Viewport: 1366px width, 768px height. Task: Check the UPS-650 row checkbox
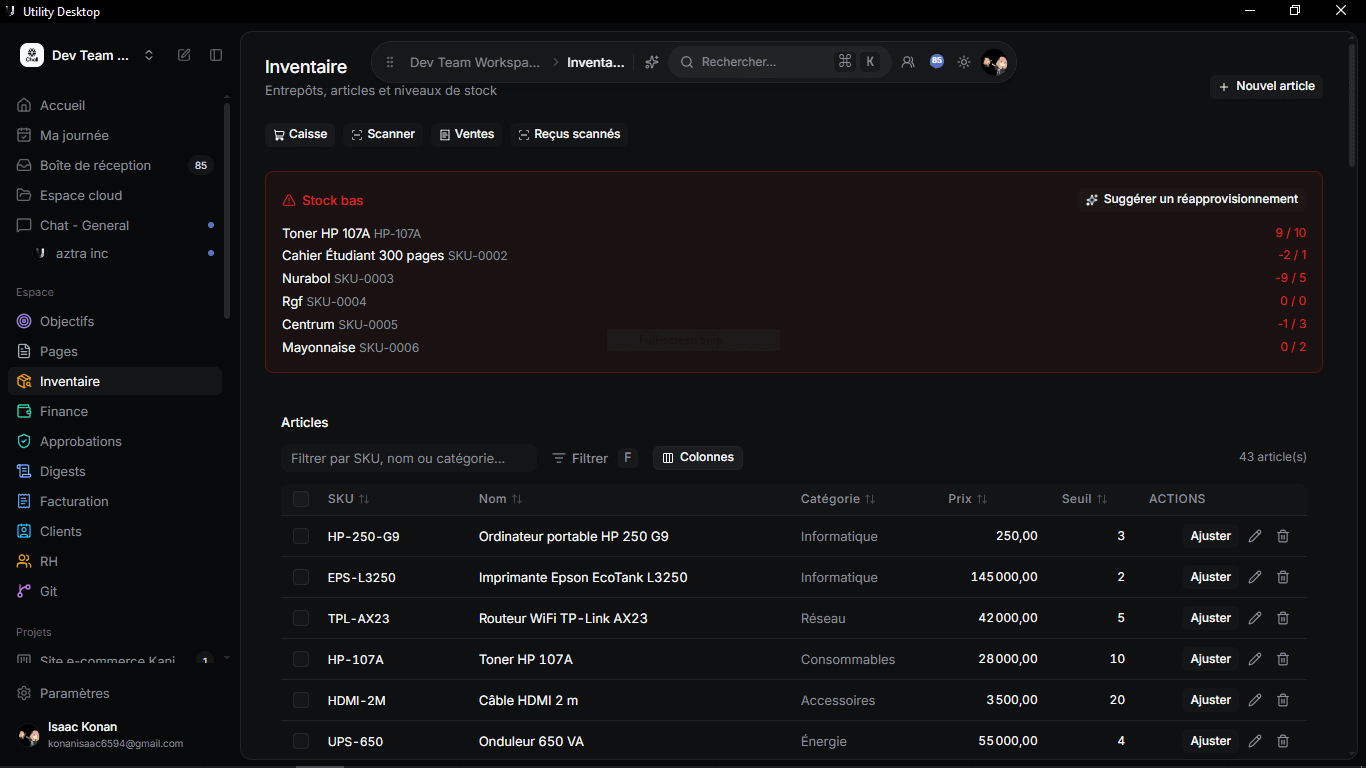click(301, 741)
